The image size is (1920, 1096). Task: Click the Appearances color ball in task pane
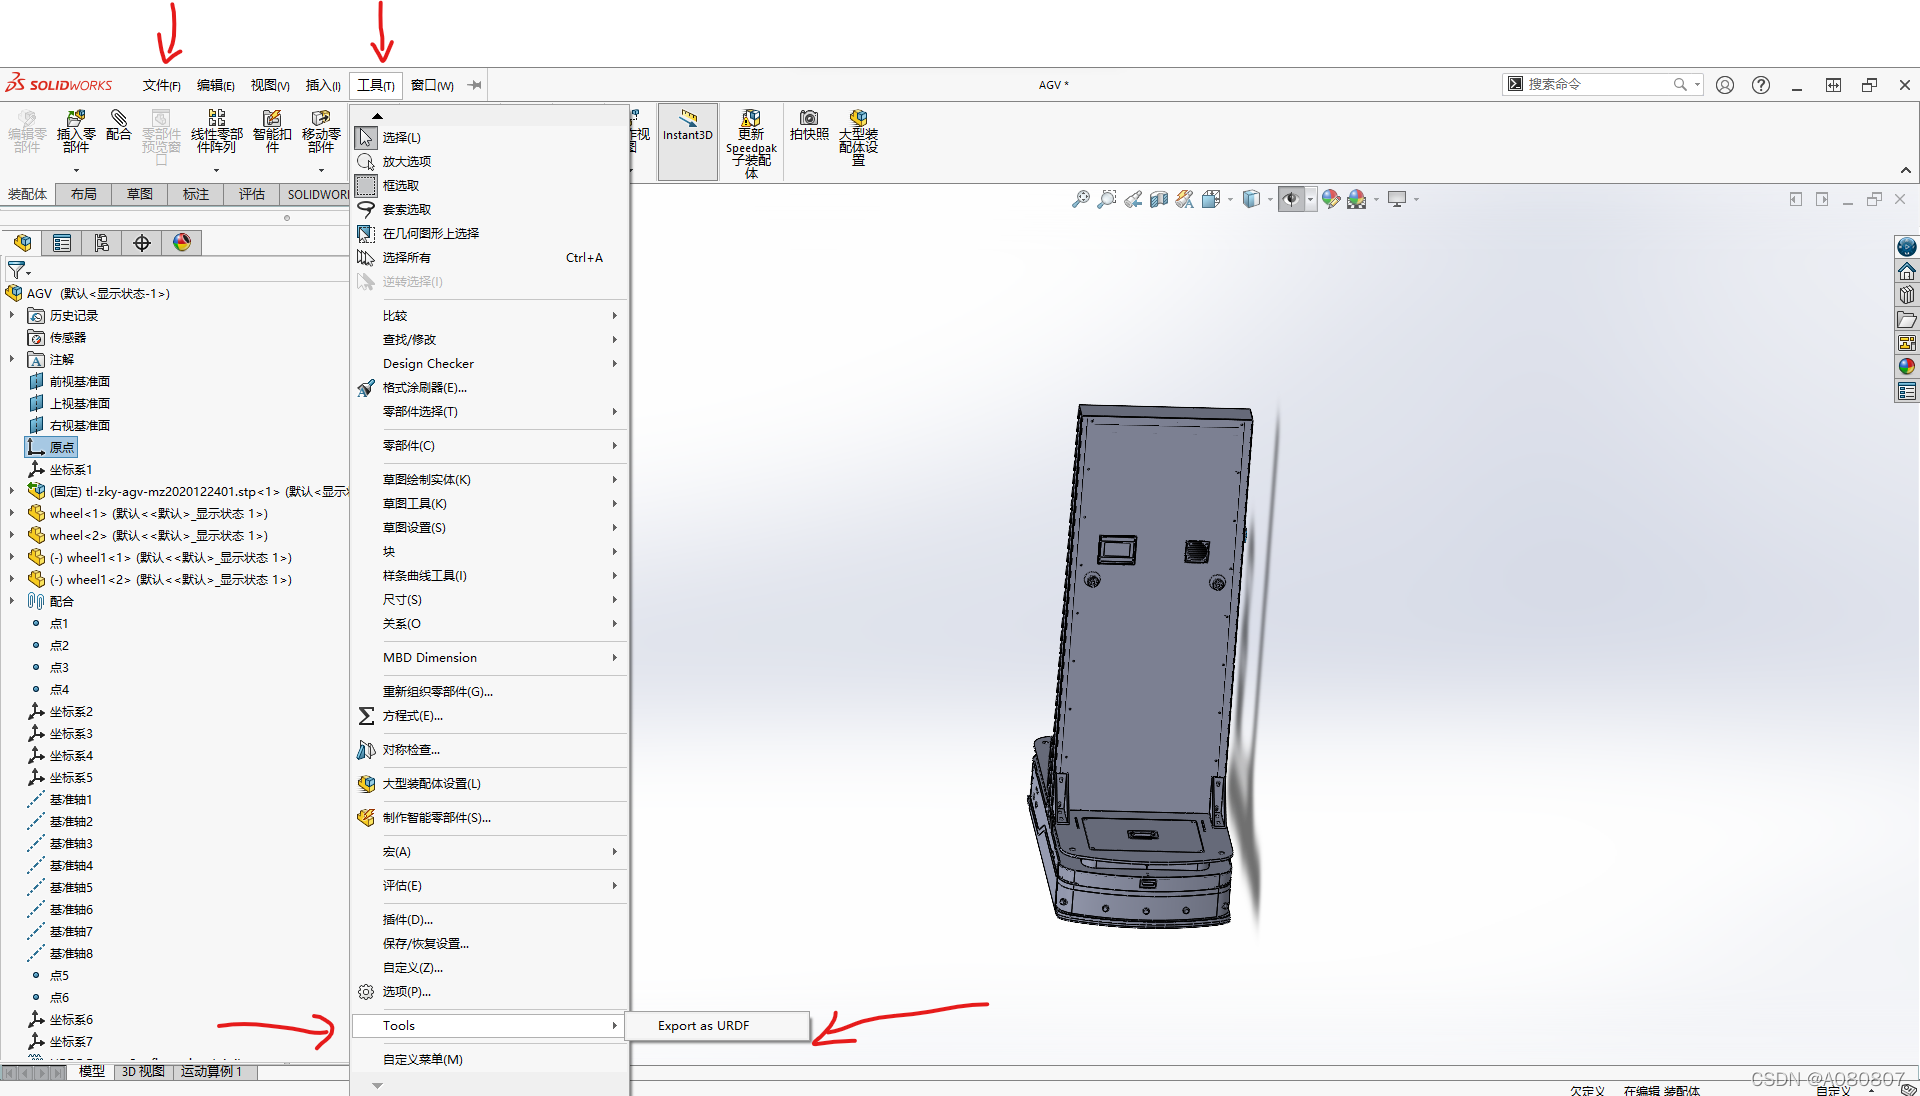(x=1907, y=367)
